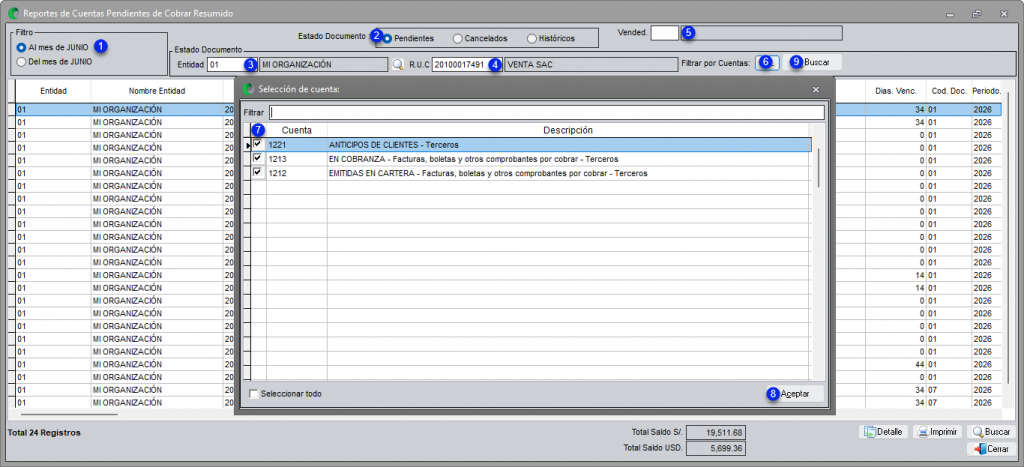Close the Selección de cuenta dialog
Image resolution: width=1024 pixels, height=467 pixels.
point(816,89)
